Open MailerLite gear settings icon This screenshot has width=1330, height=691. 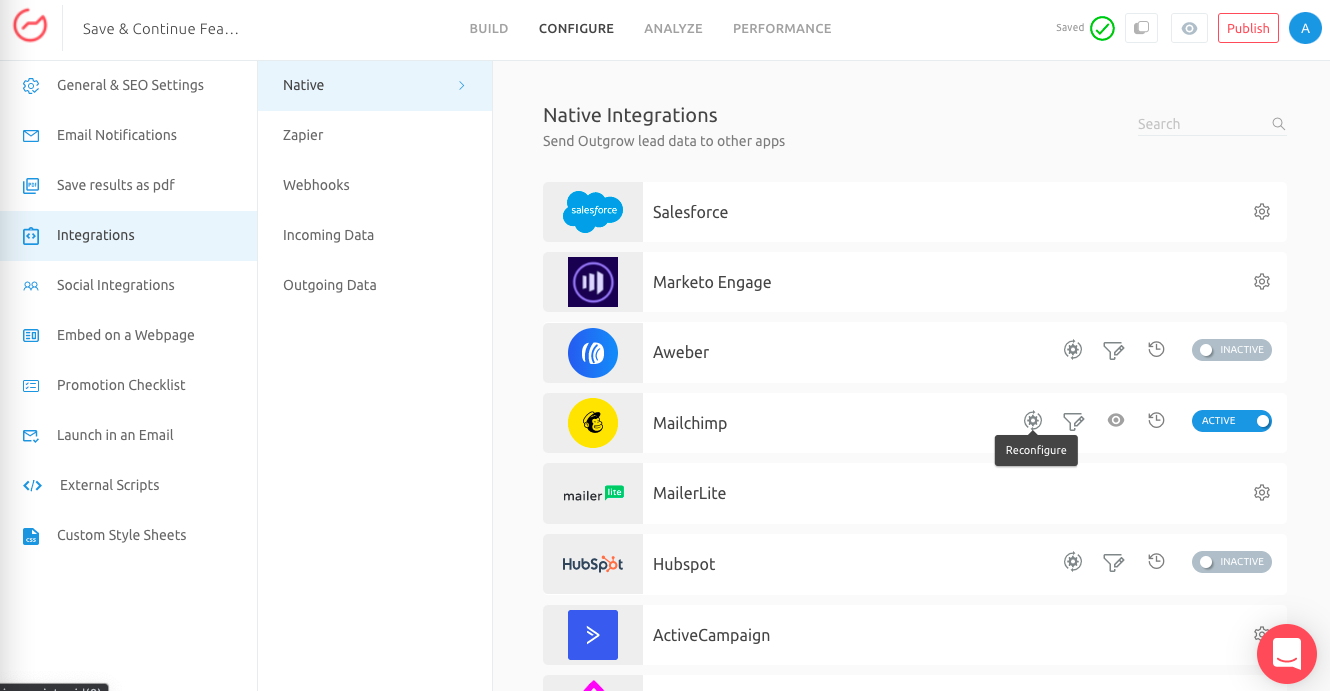(x=1262, y=493)
